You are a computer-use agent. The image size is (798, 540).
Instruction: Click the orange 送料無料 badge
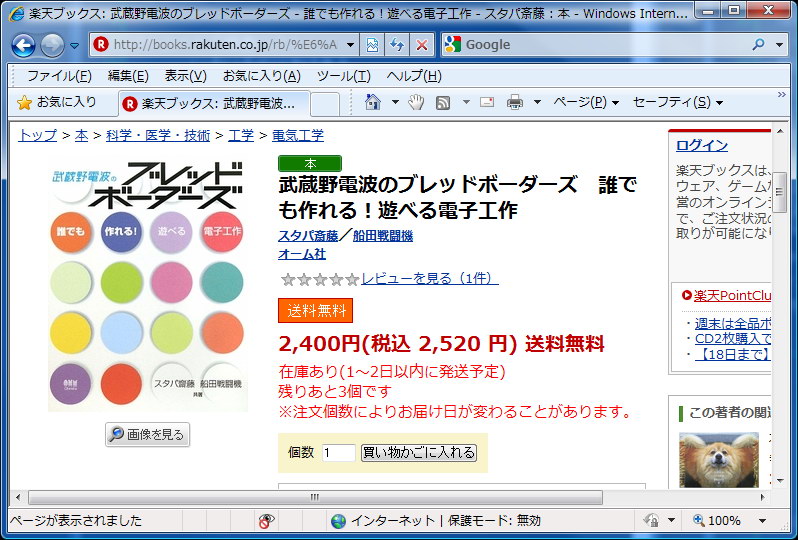coord(316,310)
